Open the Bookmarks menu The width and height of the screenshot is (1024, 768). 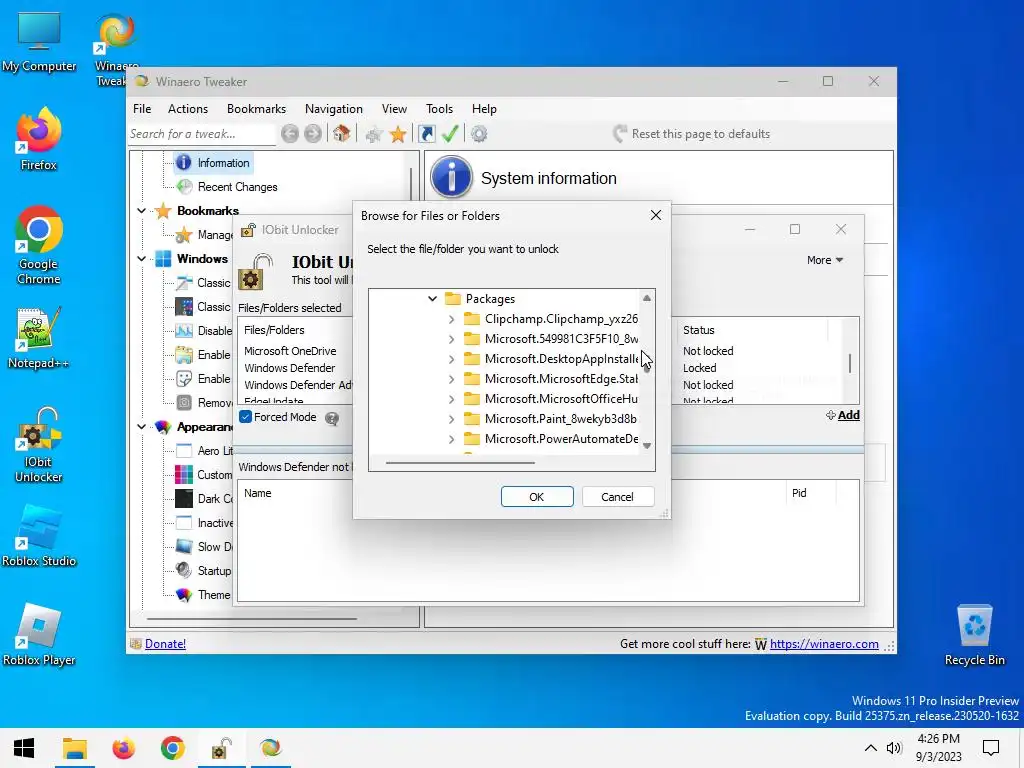pos(256,109)
